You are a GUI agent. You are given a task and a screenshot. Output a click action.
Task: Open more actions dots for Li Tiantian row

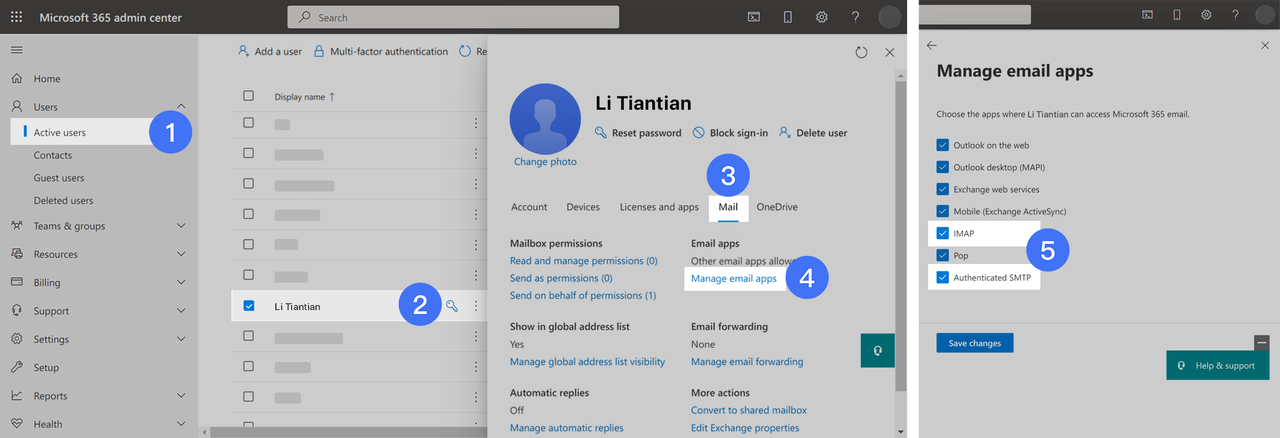476,306
